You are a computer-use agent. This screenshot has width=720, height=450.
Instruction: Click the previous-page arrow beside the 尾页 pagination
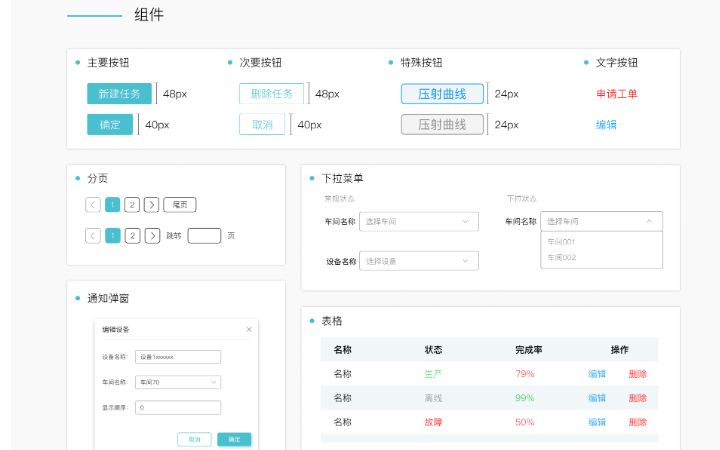[93, 205]
